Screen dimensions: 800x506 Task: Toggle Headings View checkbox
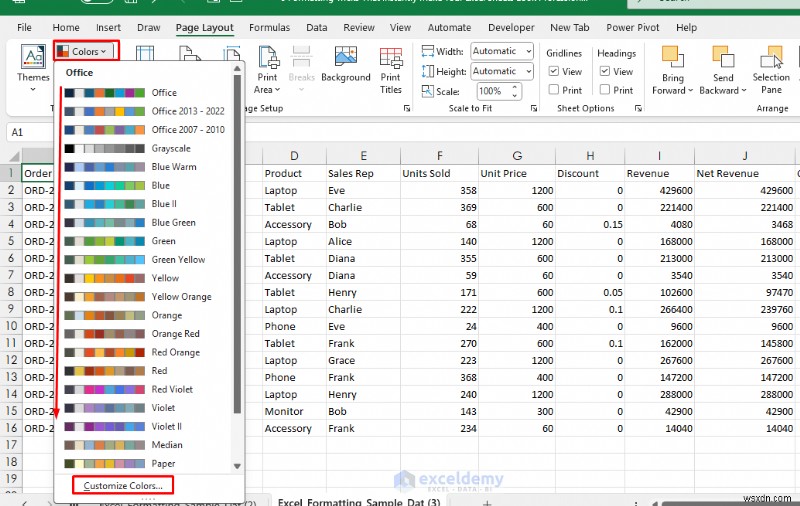click(x=605, y=71)
